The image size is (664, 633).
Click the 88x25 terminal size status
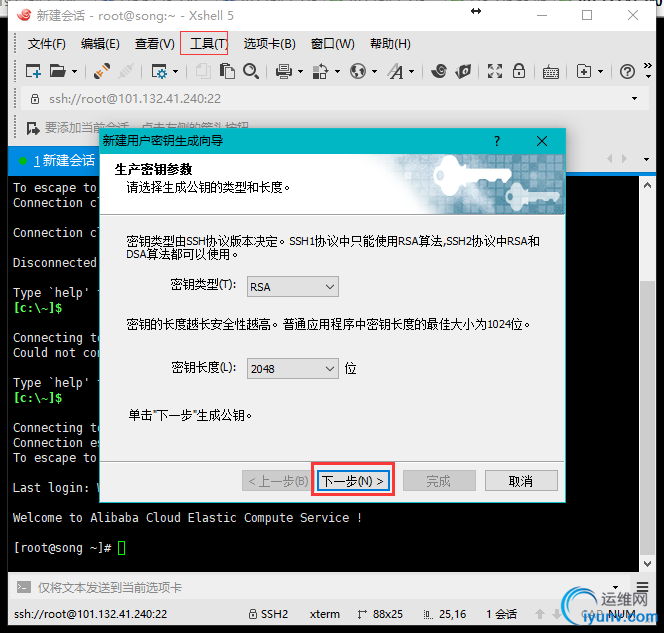pyautogui.click(x=380, y=614)
